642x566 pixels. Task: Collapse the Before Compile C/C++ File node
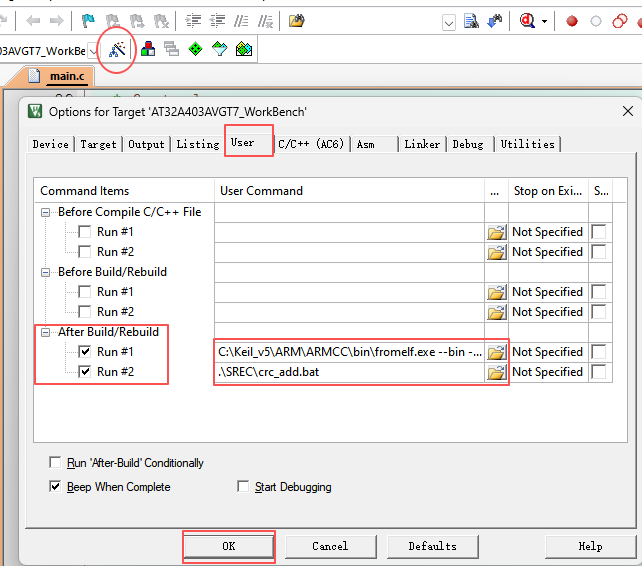(x=45, y=212)
